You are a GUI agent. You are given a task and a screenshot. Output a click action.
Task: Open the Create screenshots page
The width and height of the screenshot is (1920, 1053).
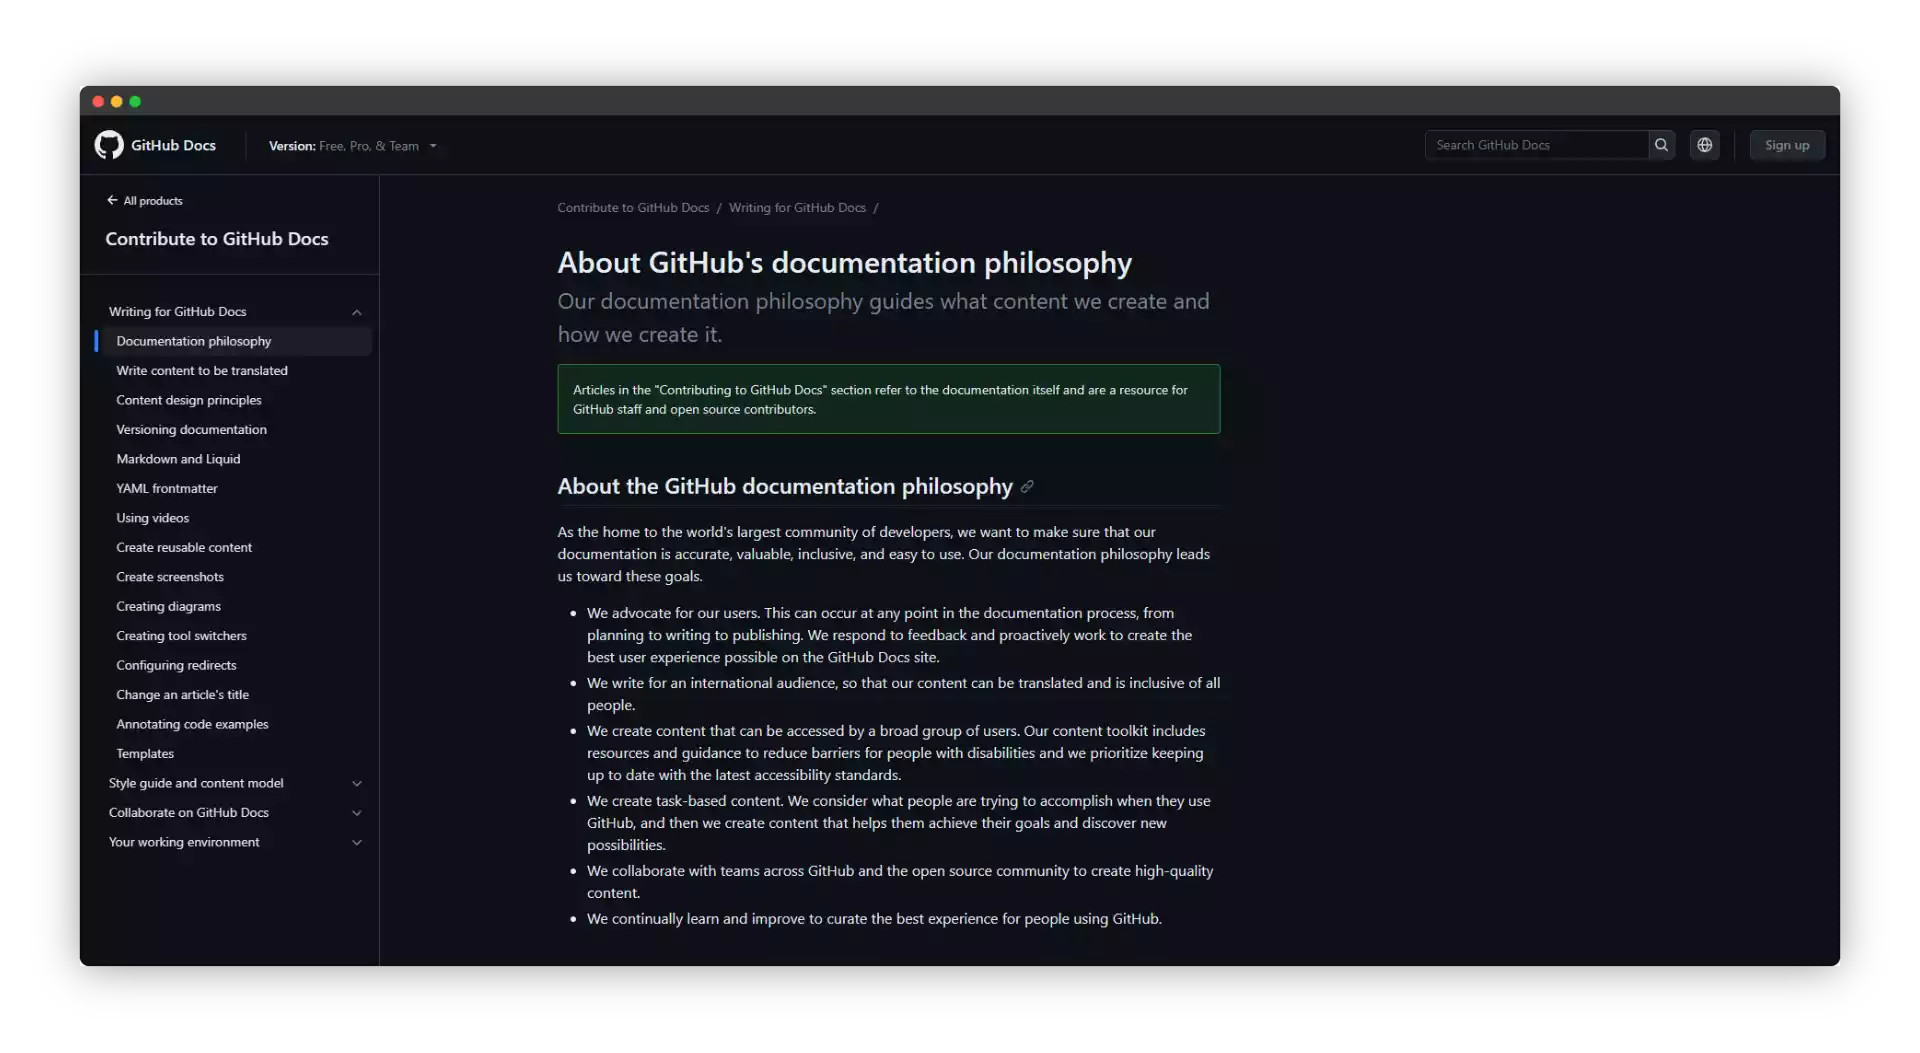coord(170,577)
